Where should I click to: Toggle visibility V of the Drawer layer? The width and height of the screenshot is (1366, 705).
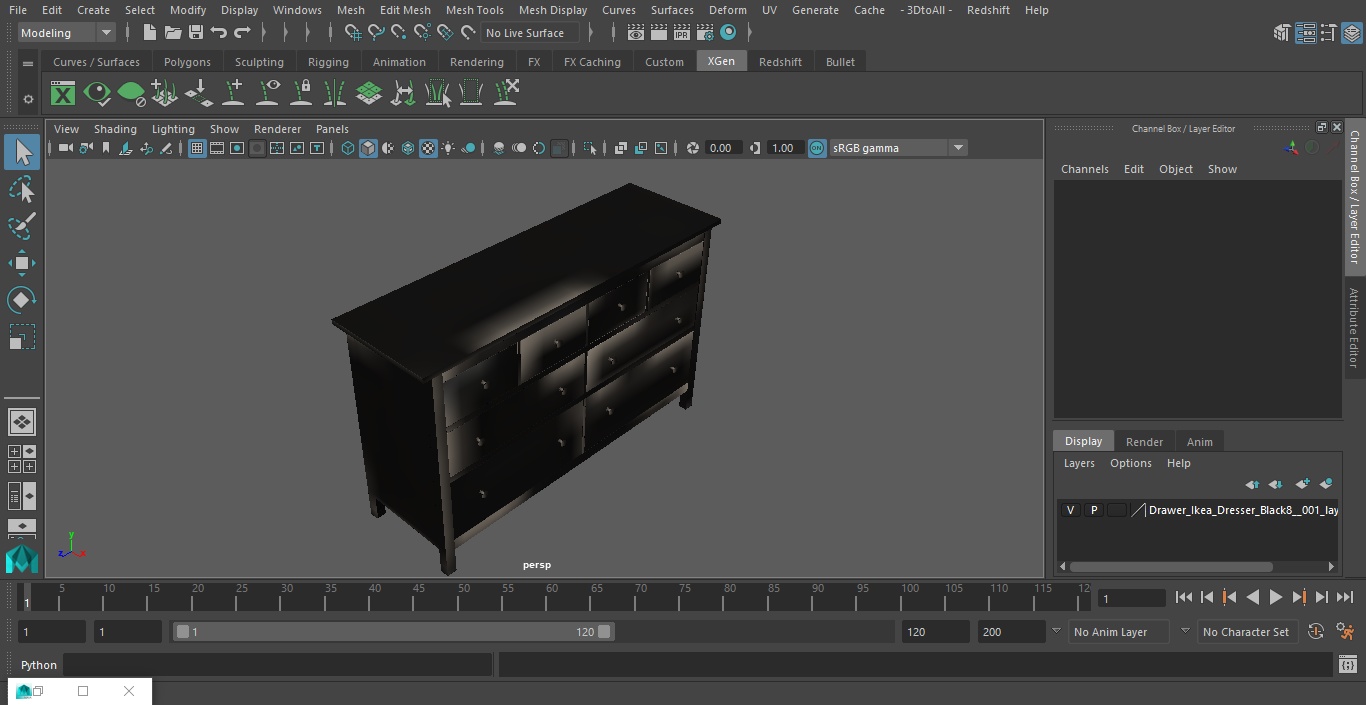pos(1070,510)
